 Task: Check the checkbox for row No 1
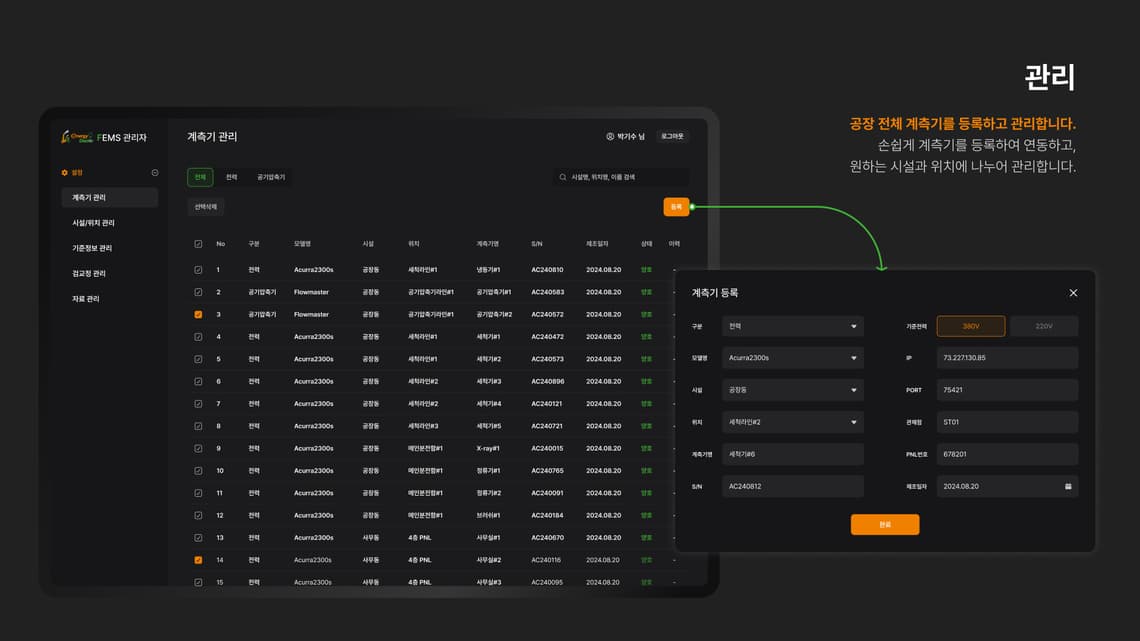click(x=198, y=270)
